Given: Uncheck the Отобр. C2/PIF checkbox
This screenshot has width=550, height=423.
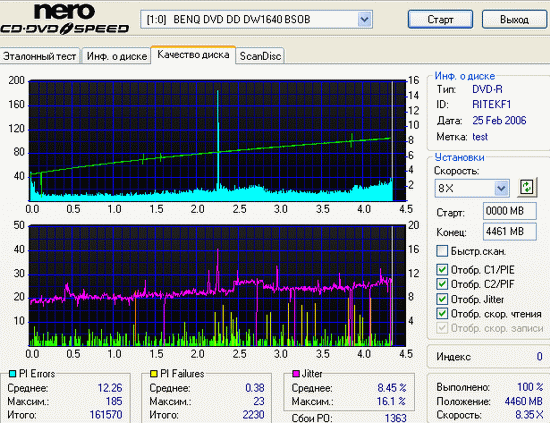Looking at the screenshot, I should point(442,284).
